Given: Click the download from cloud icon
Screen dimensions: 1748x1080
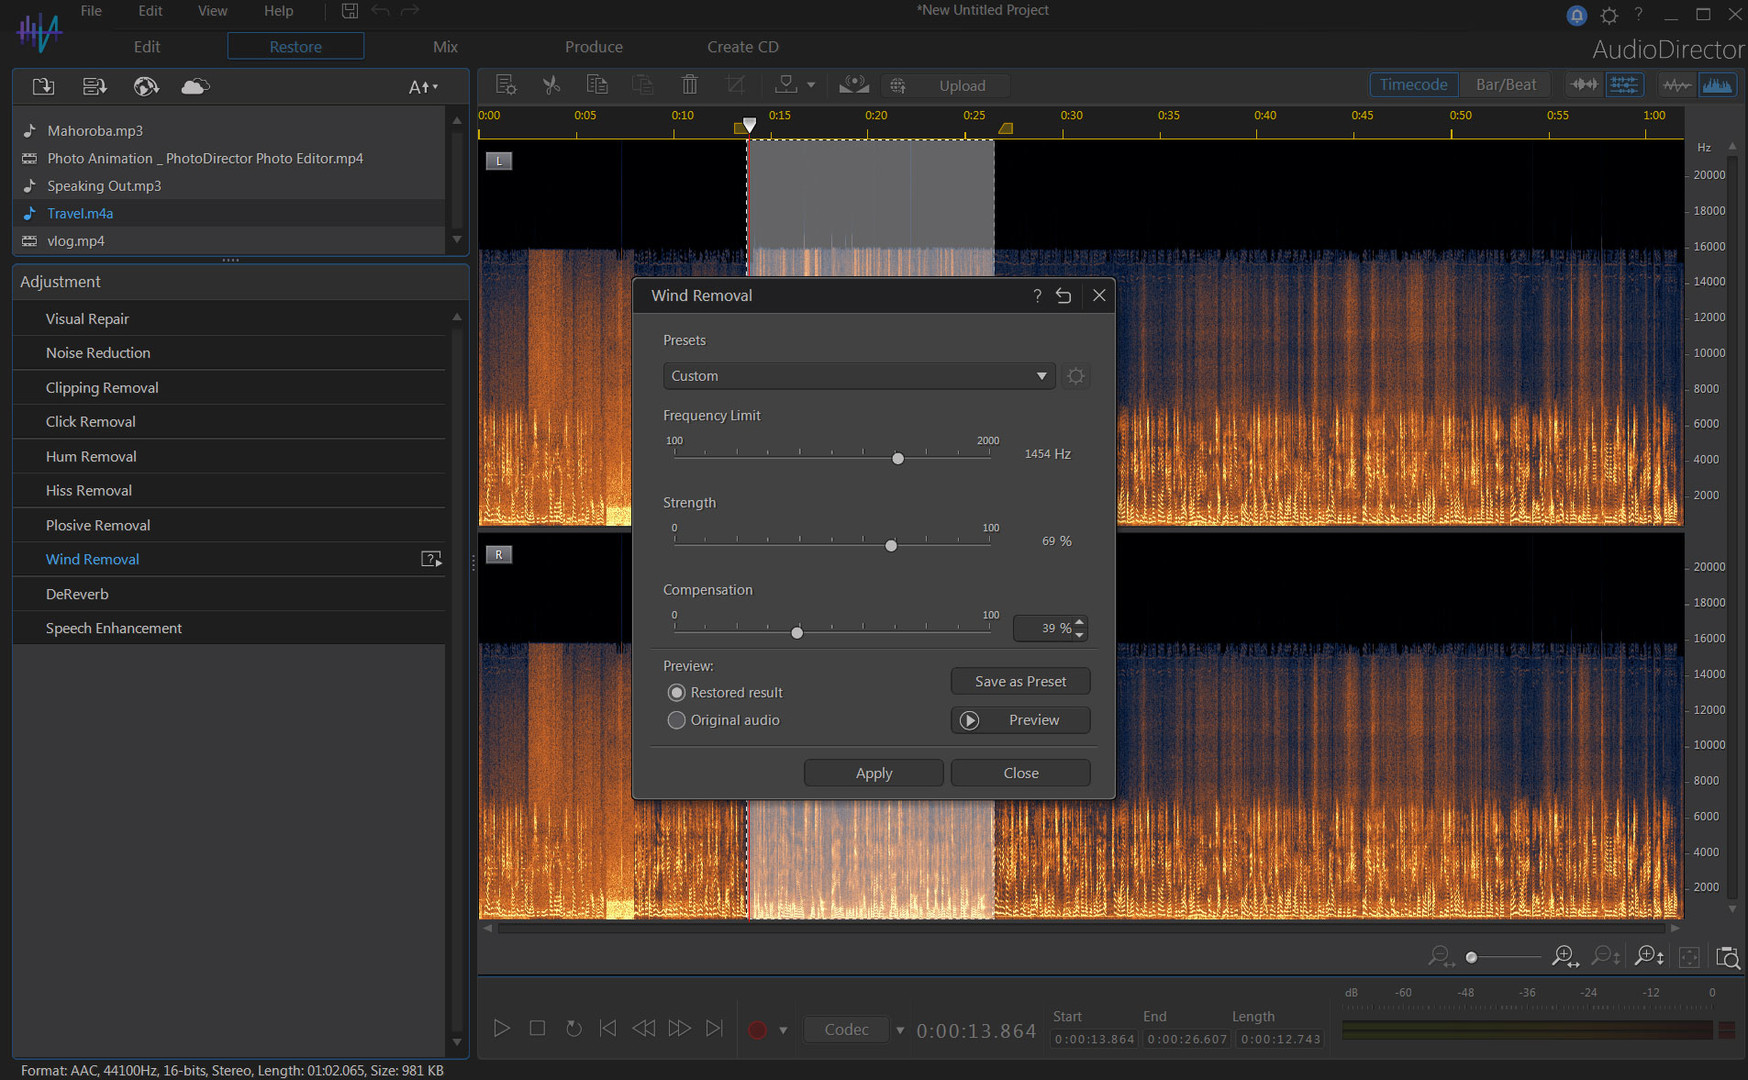Looking at the screenshot, I should tap(195, 86).
